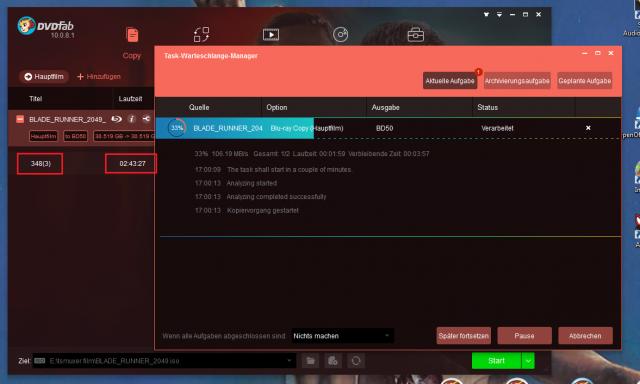
Task: Open the Creator disc icon
Action: [340, 35]
